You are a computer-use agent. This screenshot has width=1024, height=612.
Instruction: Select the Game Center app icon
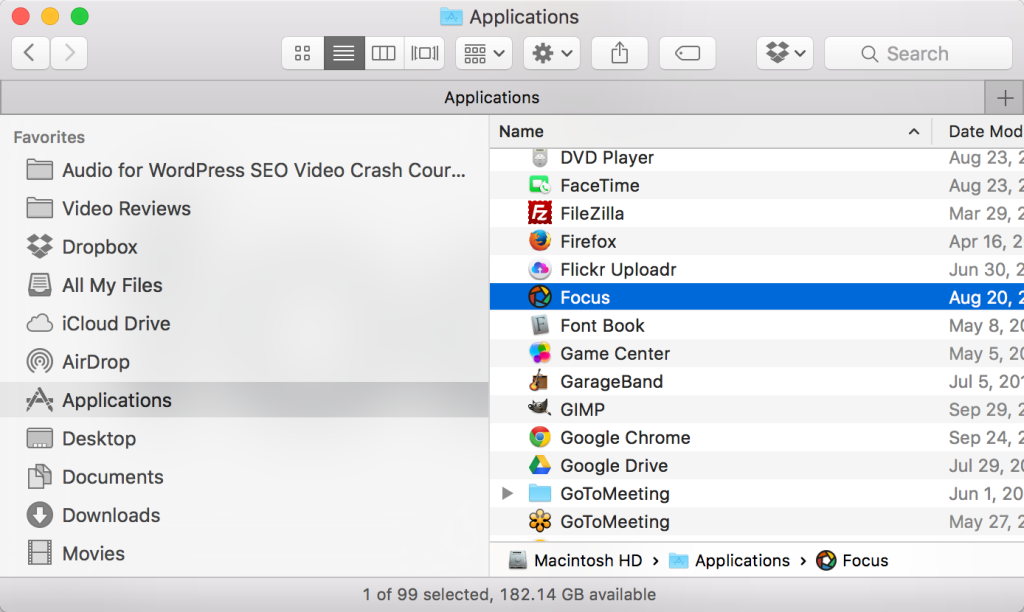coord(539,353)
